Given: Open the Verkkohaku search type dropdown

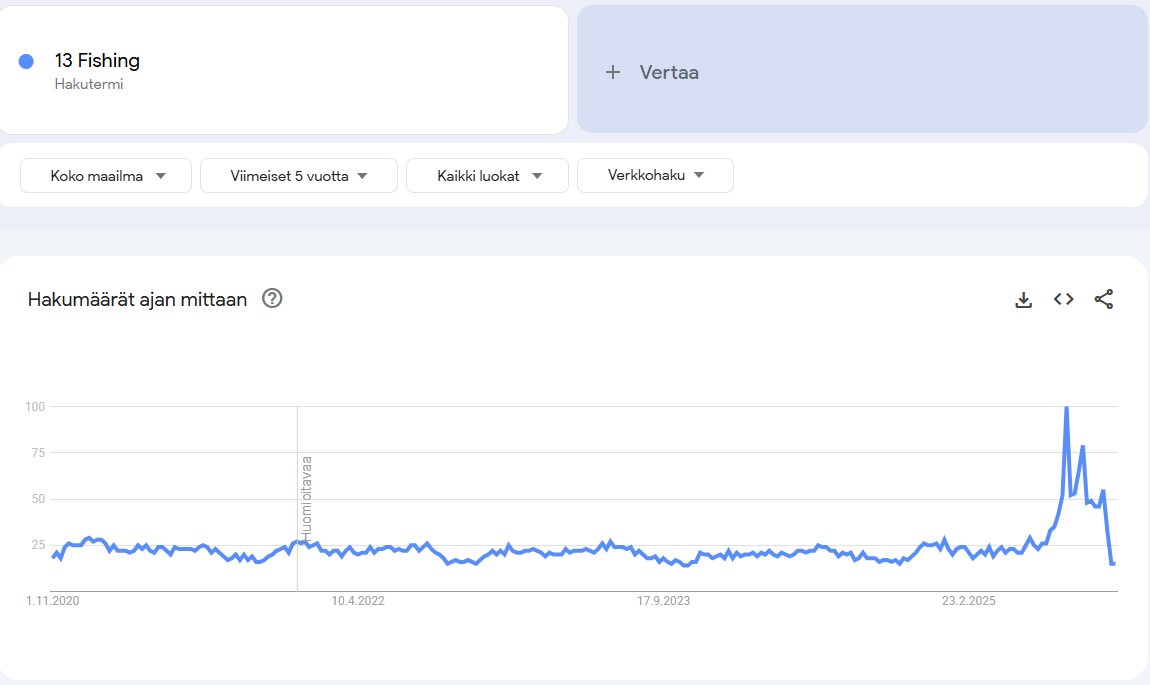Looking at the screenshot, I should [655, 176].
